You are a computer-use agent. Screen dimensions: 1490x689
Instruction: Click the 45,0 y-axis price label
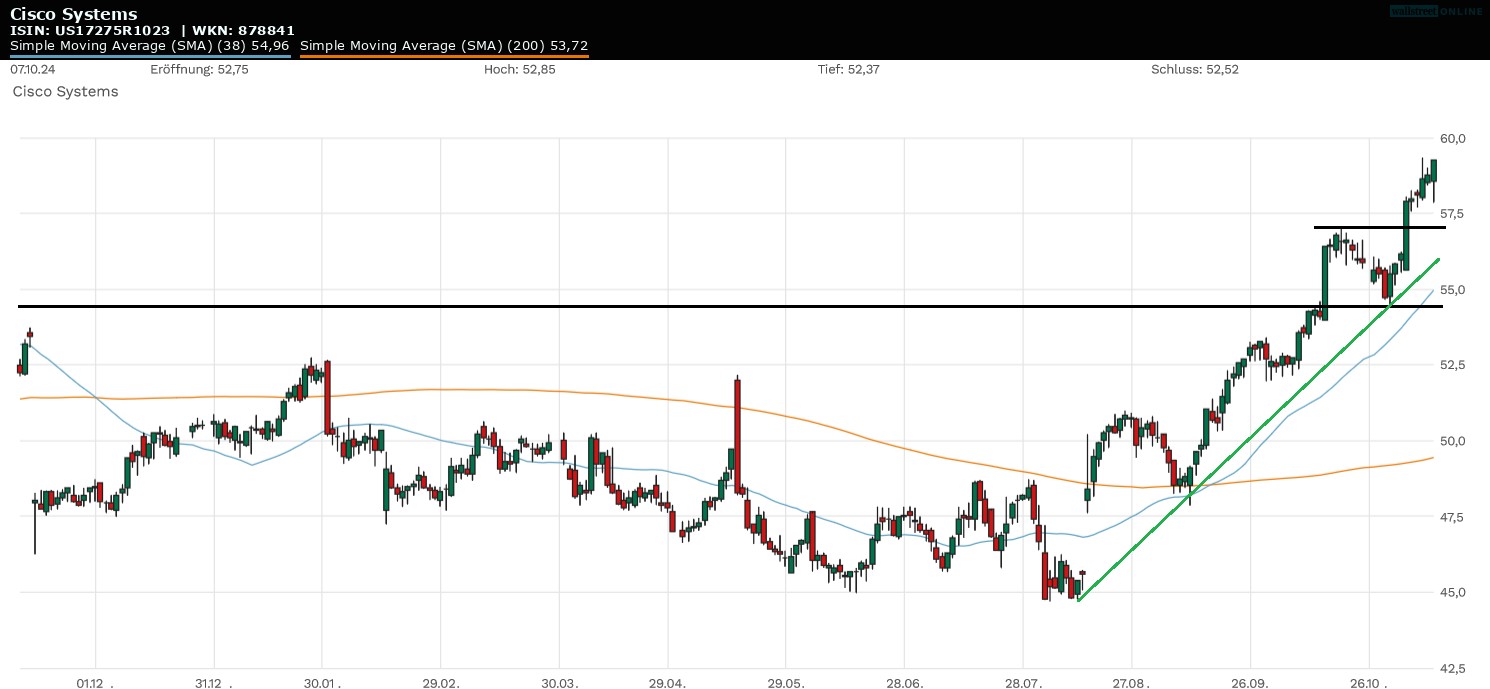[1453, 592]
